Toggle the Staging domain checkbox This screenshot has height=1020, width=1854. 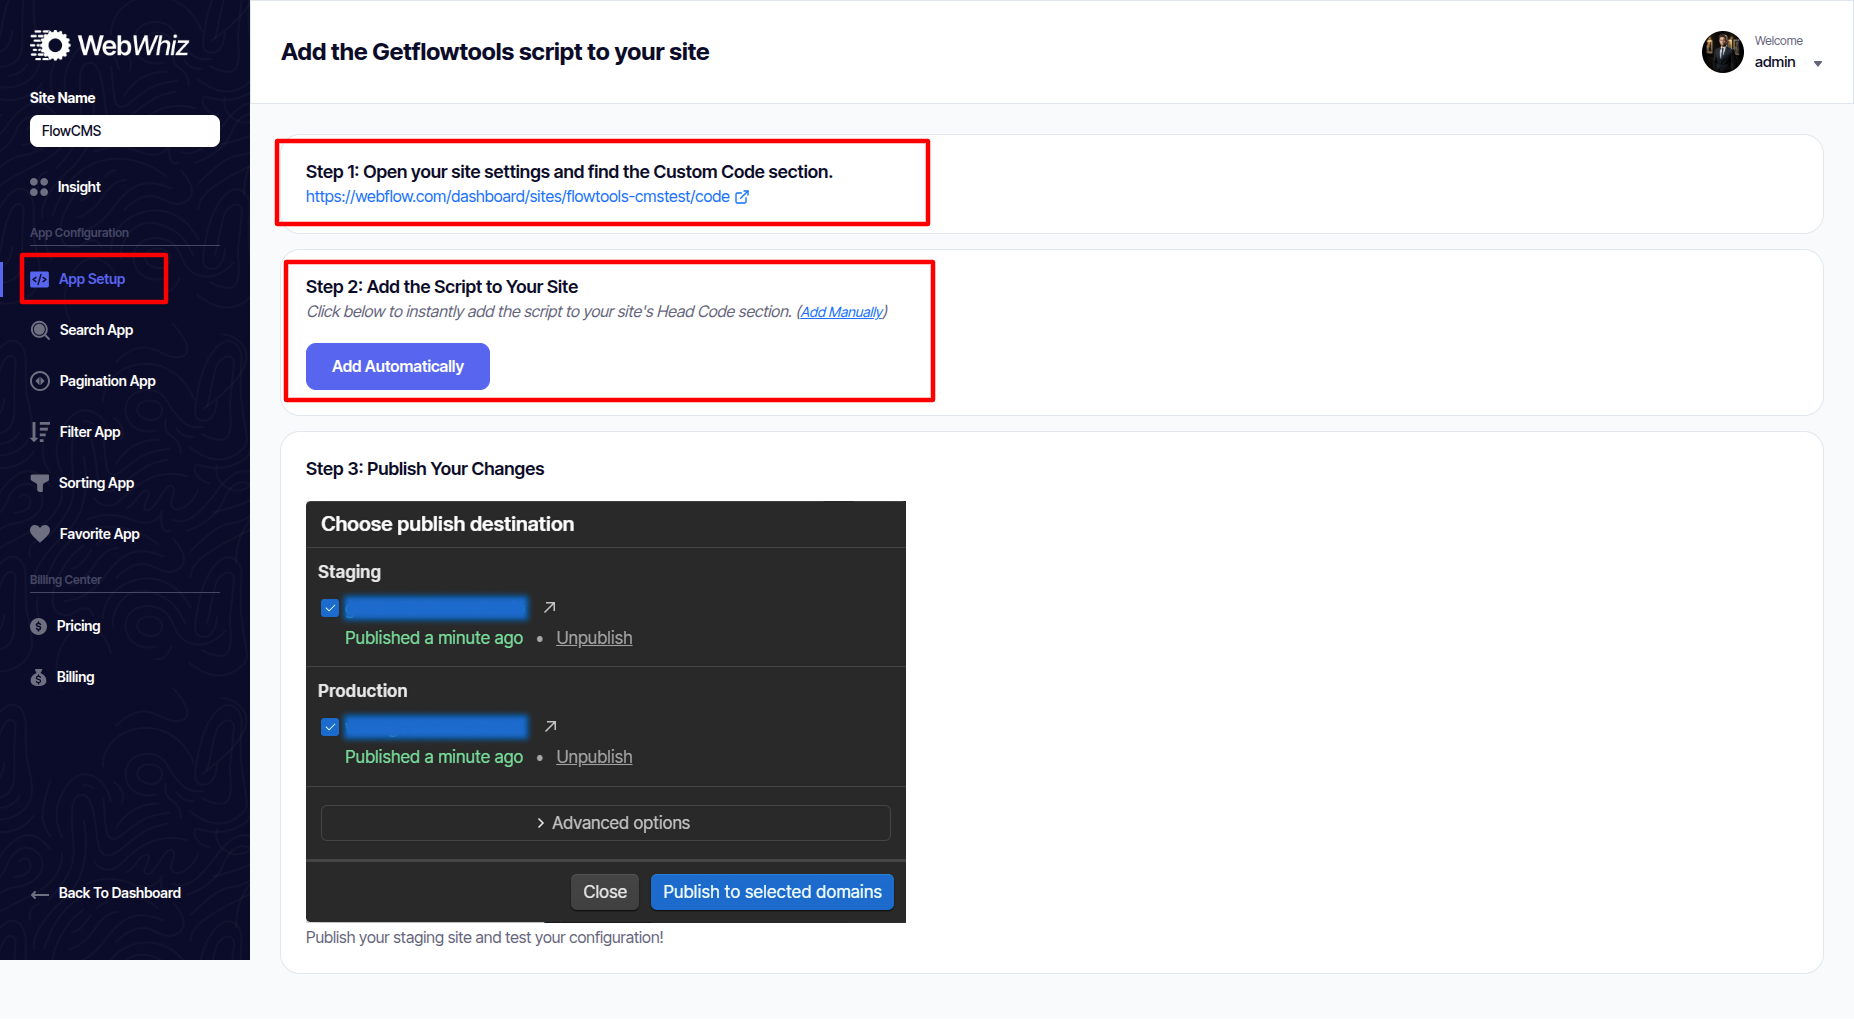click(330, 608)
